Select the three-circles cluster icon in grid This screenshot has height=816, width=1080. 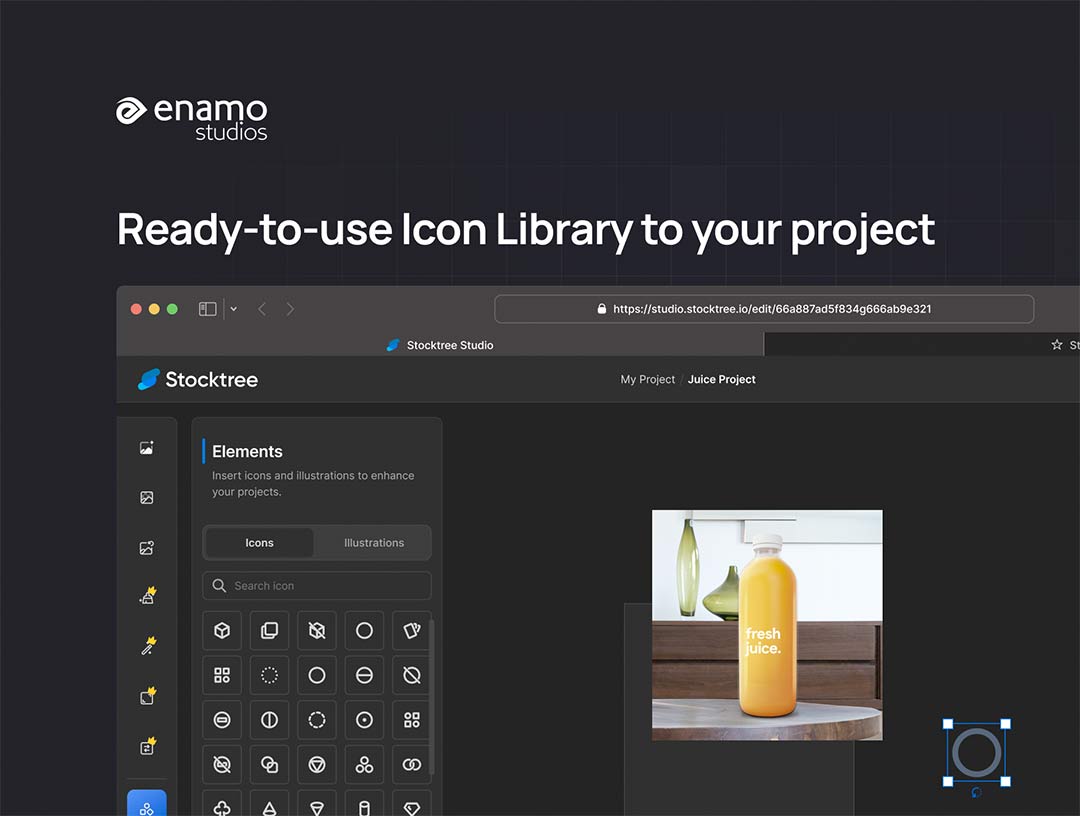[x=364, y=765]
